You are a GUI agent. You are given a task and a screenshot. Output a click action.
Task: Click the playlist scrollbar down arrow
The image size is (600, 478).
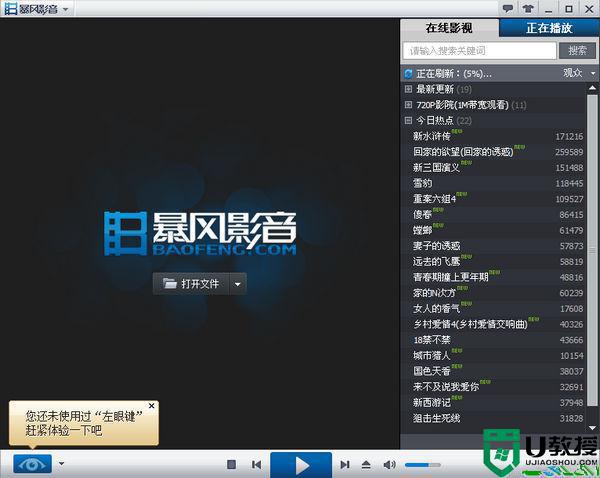(592, 428)
